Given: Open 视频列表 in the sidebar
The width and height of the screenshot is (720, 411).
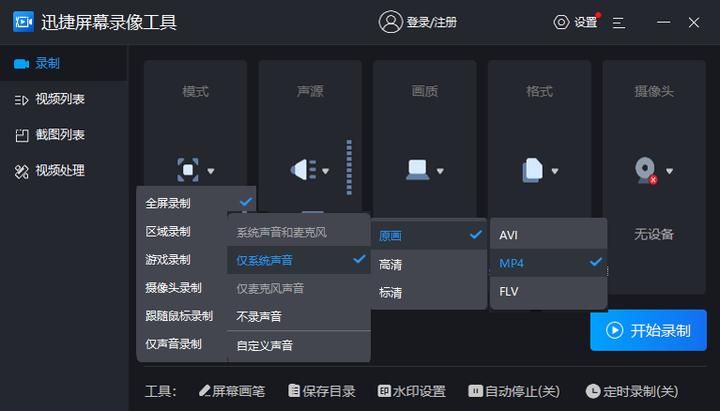Looking at the screenshot, I should [63, 99].
